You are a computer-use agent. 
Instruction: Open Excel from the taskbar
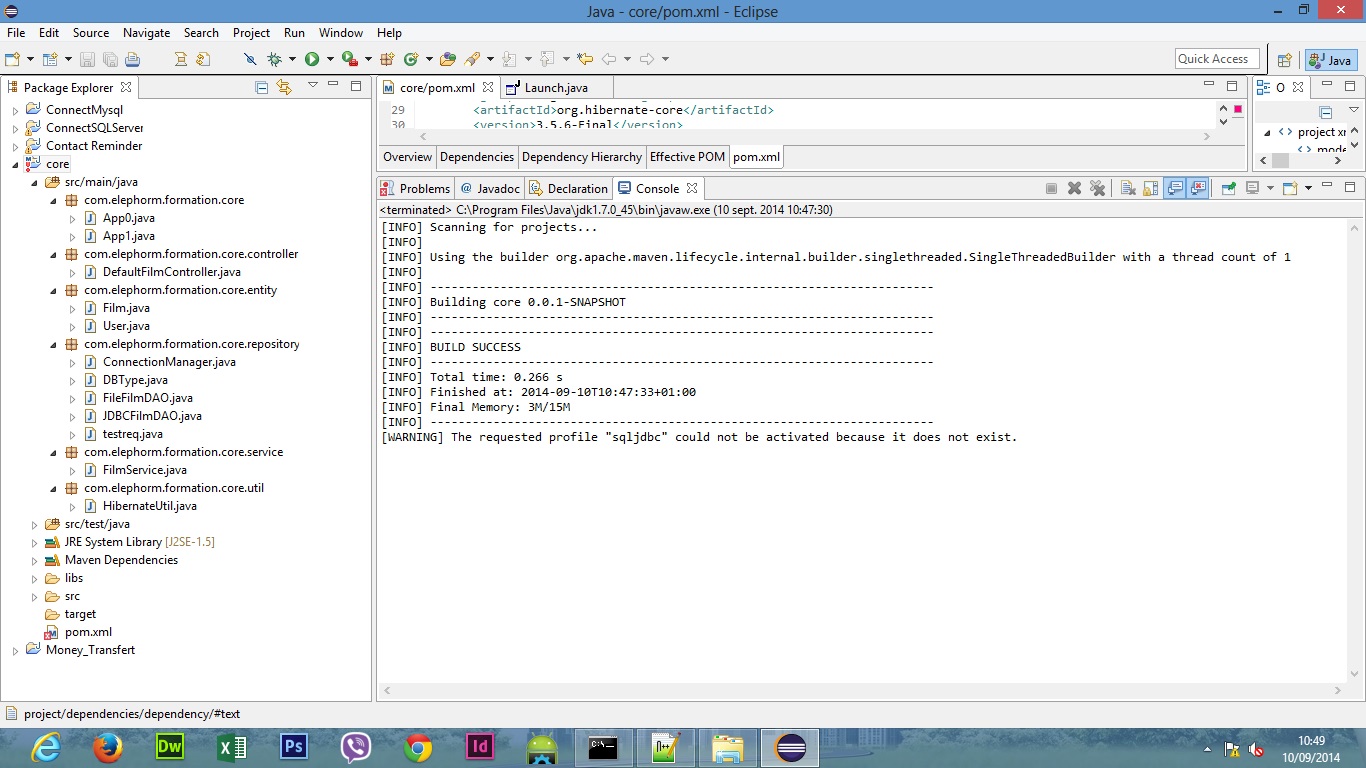[x=232, y=747]
